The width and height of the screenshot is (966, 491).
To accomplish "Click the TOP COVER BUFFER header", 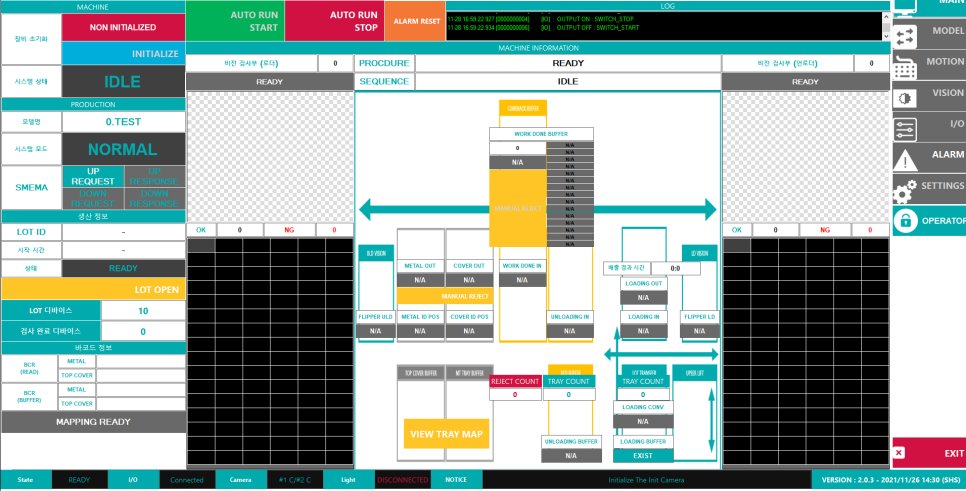I will coord(421,373).
